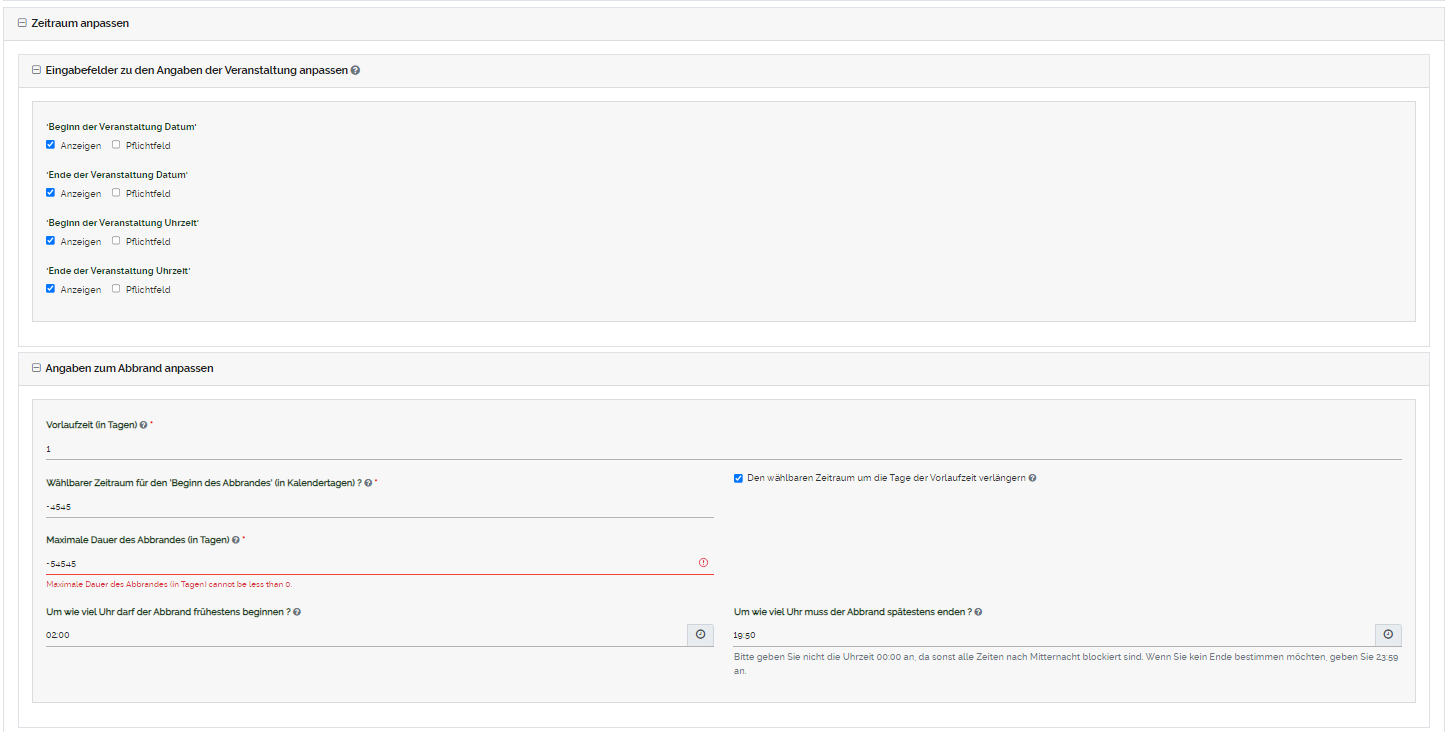This screenshot has width=1449, height=732.
Task: Click help icon next to Eingabefelder heading
Action: coord(356,71)
